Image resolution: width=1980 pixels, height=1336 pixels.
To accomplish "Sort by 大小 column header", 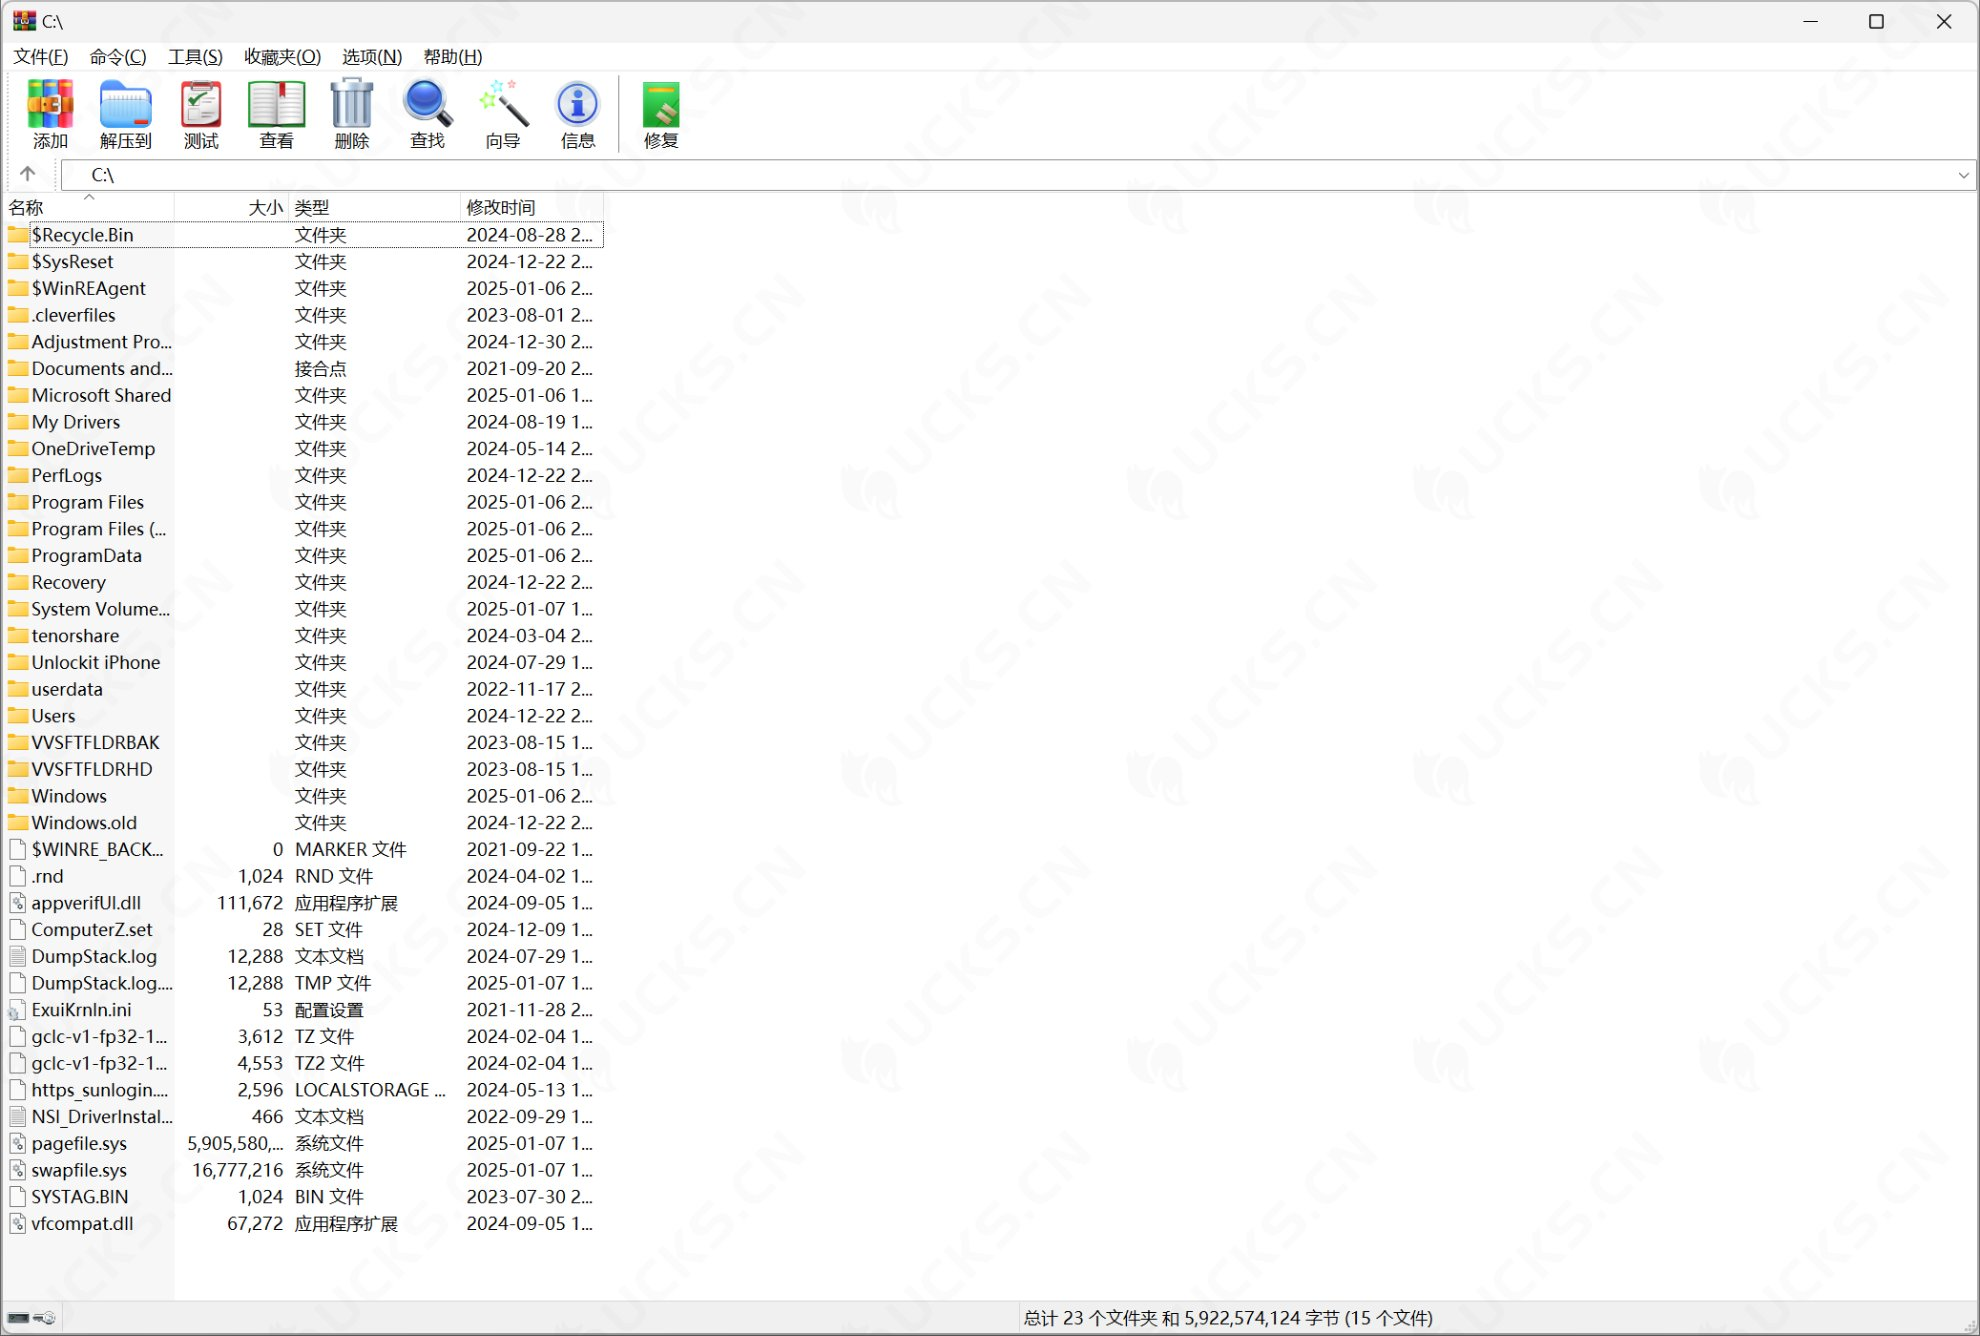I will point(232,207).
